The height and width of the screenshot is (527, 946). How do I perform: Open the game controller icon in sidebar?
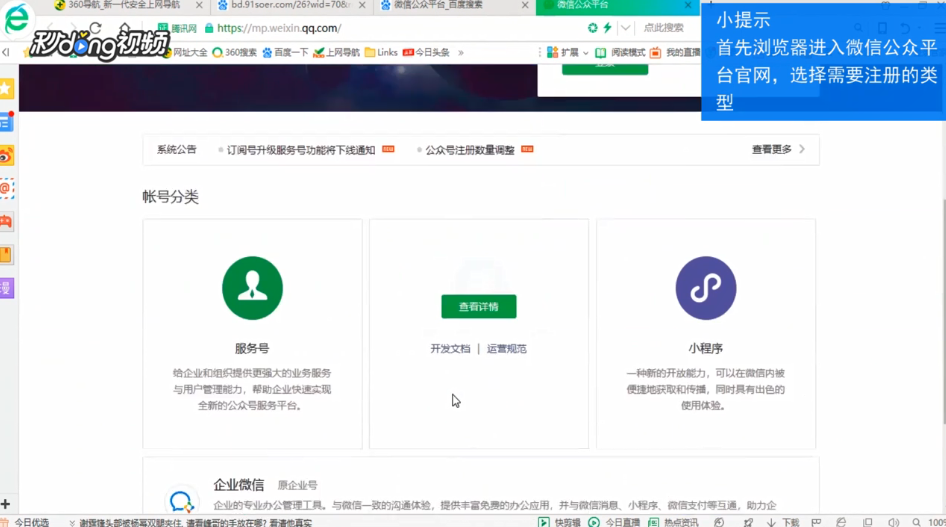(7, 222)
